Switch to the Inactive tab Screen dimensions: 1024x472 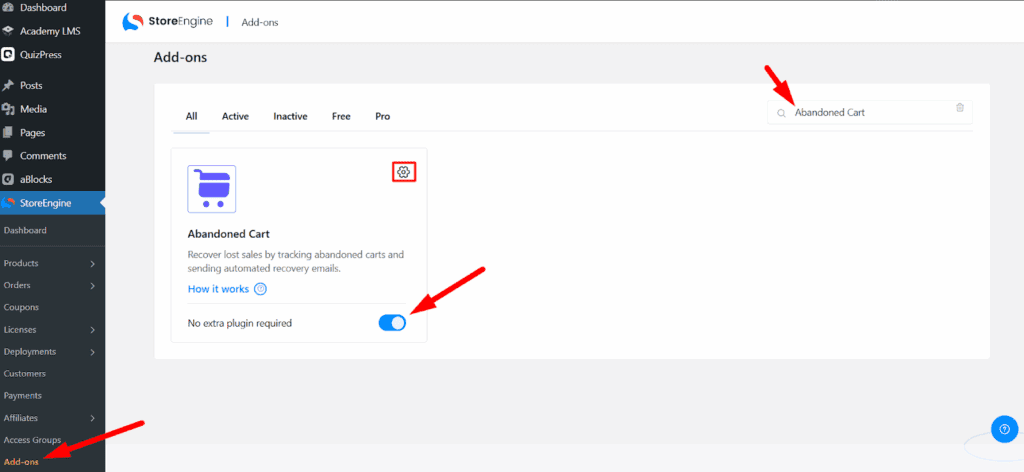tap(291, 116)
